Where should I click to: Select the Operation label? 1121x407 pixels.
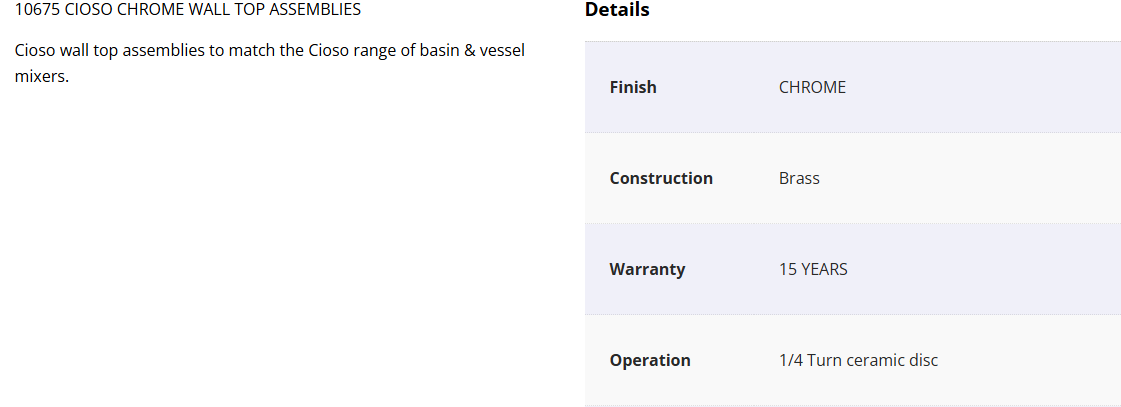coord(650,360)
